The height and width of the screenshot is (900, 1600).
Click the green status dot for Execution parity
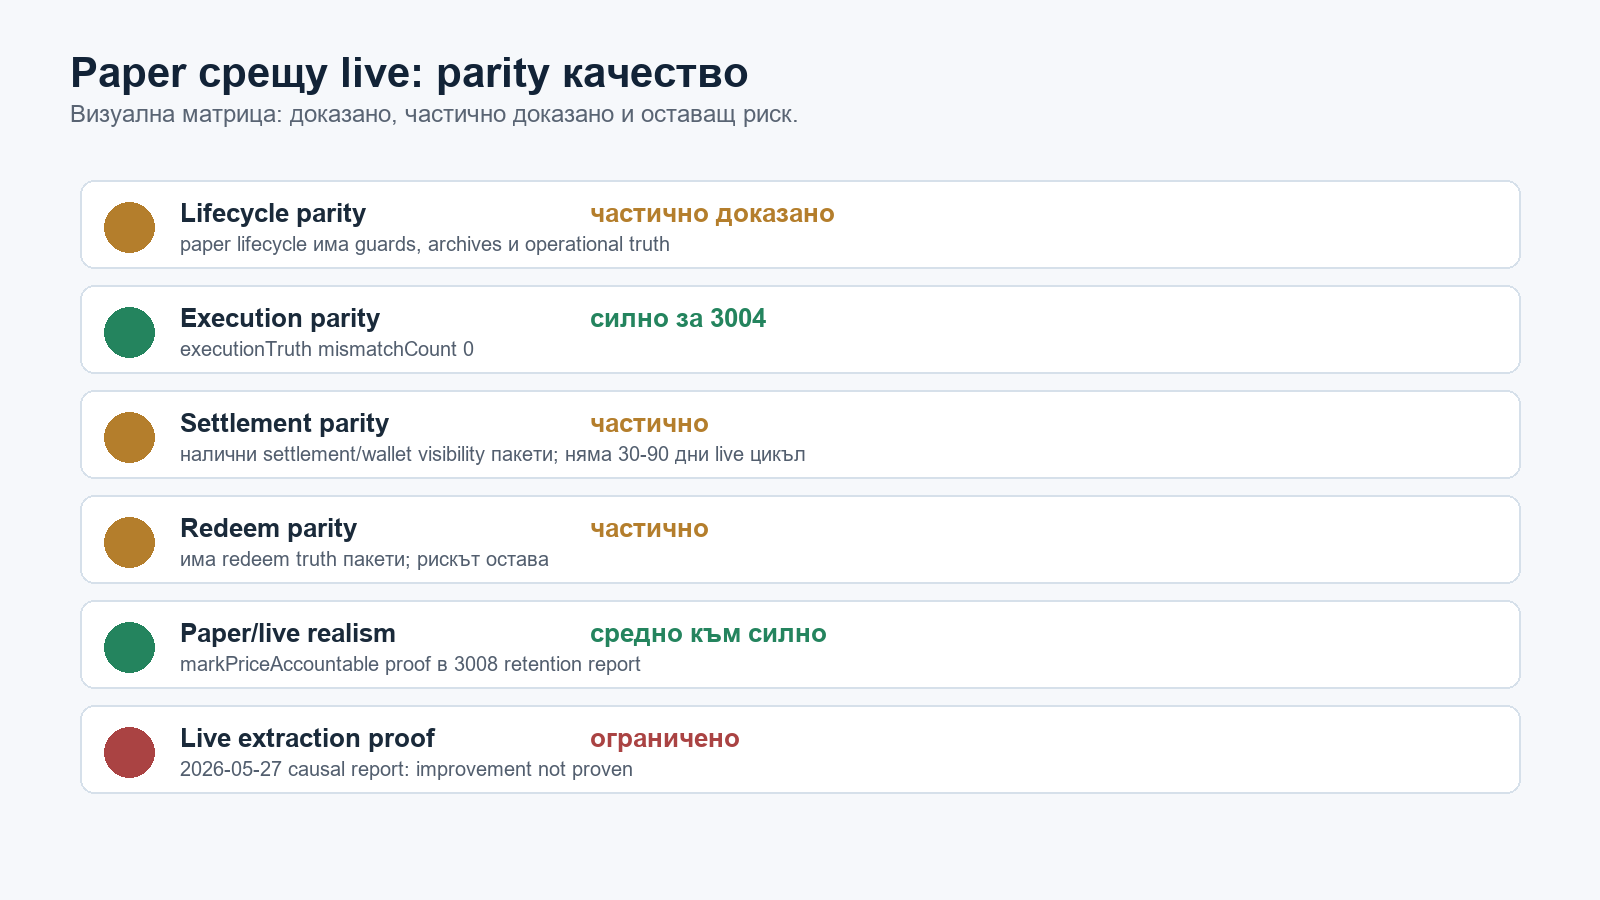click(x=129, y=332)
